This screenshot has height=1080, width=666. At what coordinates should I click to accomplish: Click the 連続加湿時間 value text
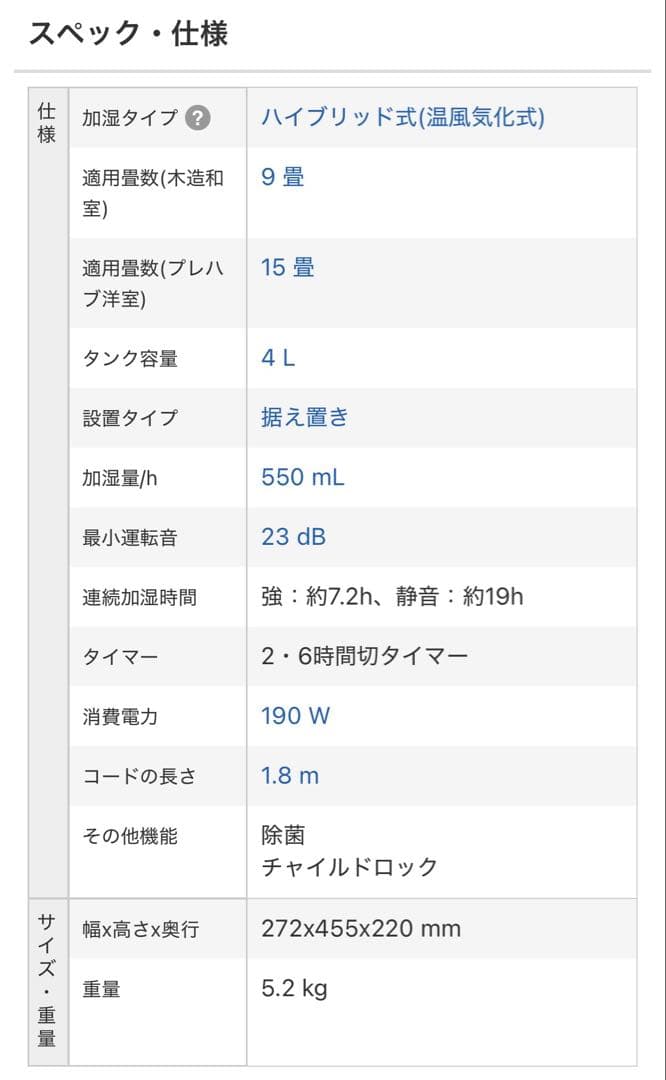392,597
